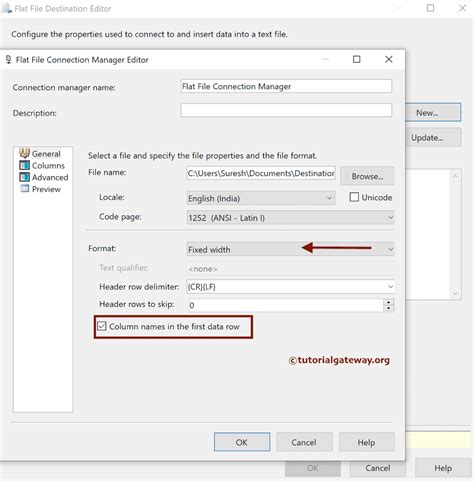Viewport: 474px width, 481px height.
Task: Click the Update... button in Destination Editor
Action: coord(433,137)
